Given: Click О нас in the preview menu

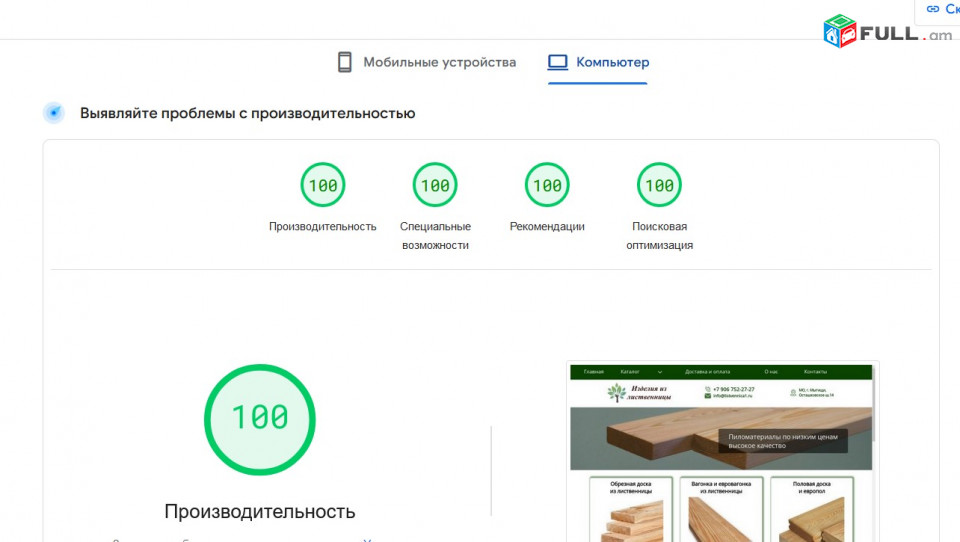Looking at the screenshot, I should point(771,372).
